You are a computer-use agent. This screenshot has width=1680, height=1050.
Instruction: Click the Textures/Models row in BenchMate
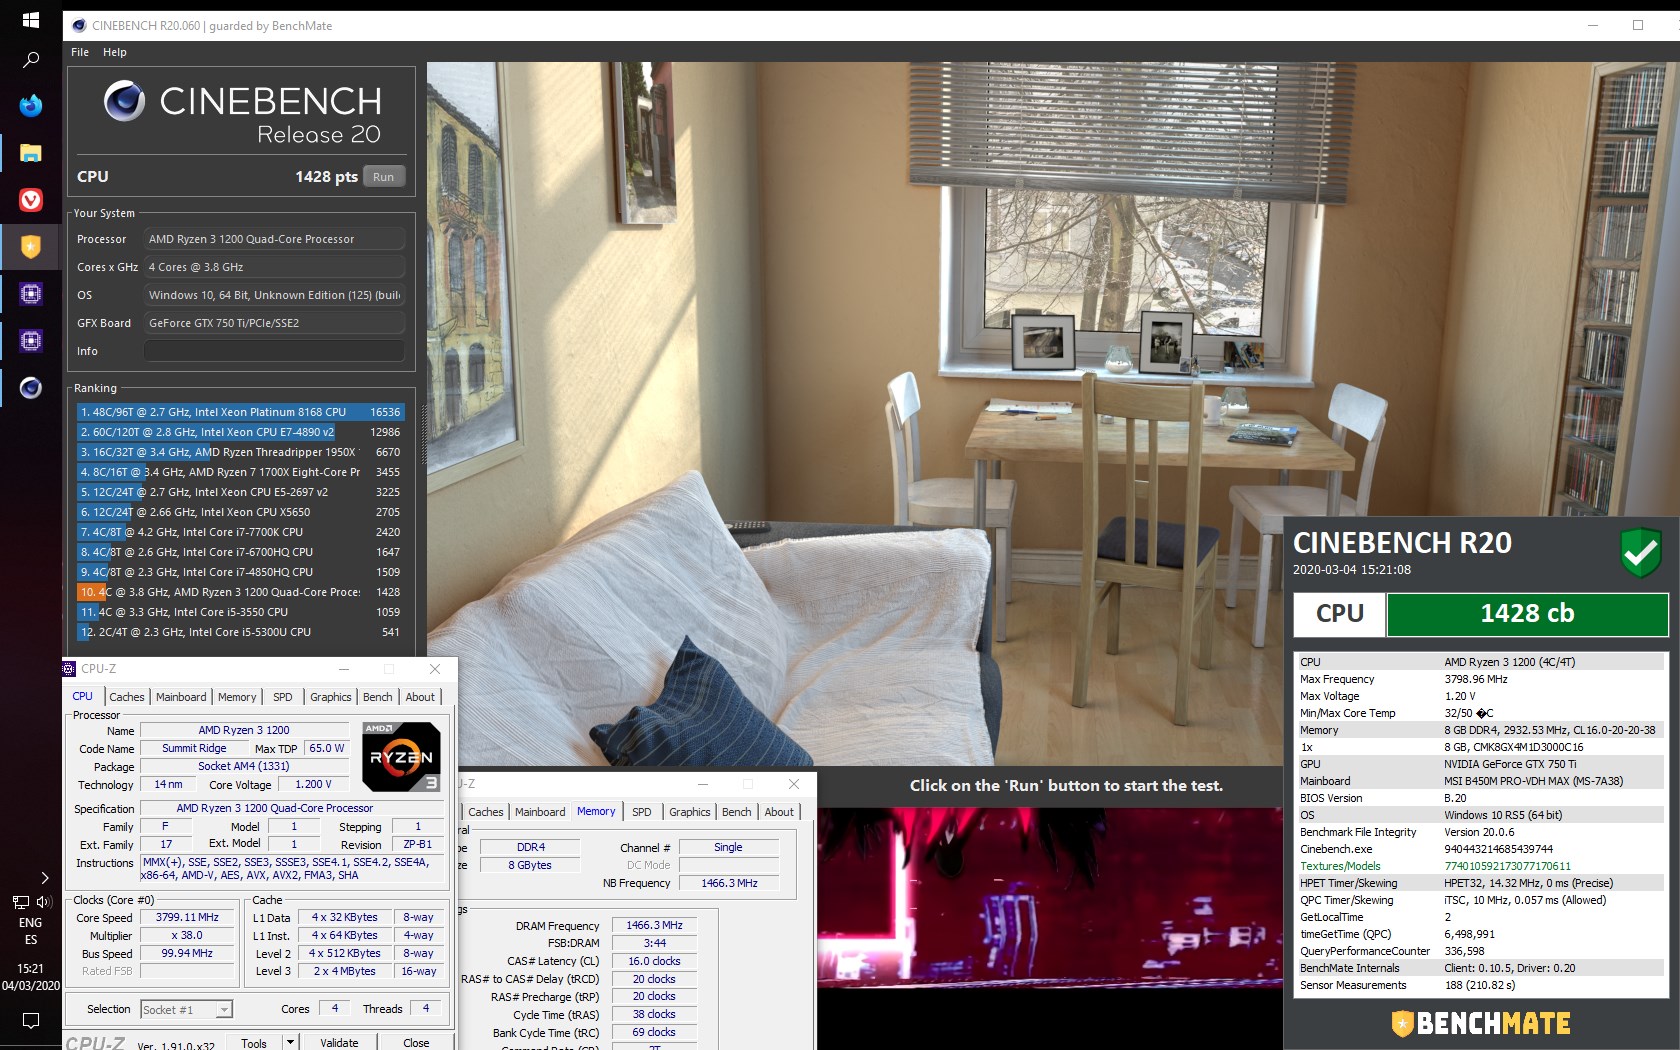(1480, 866)
